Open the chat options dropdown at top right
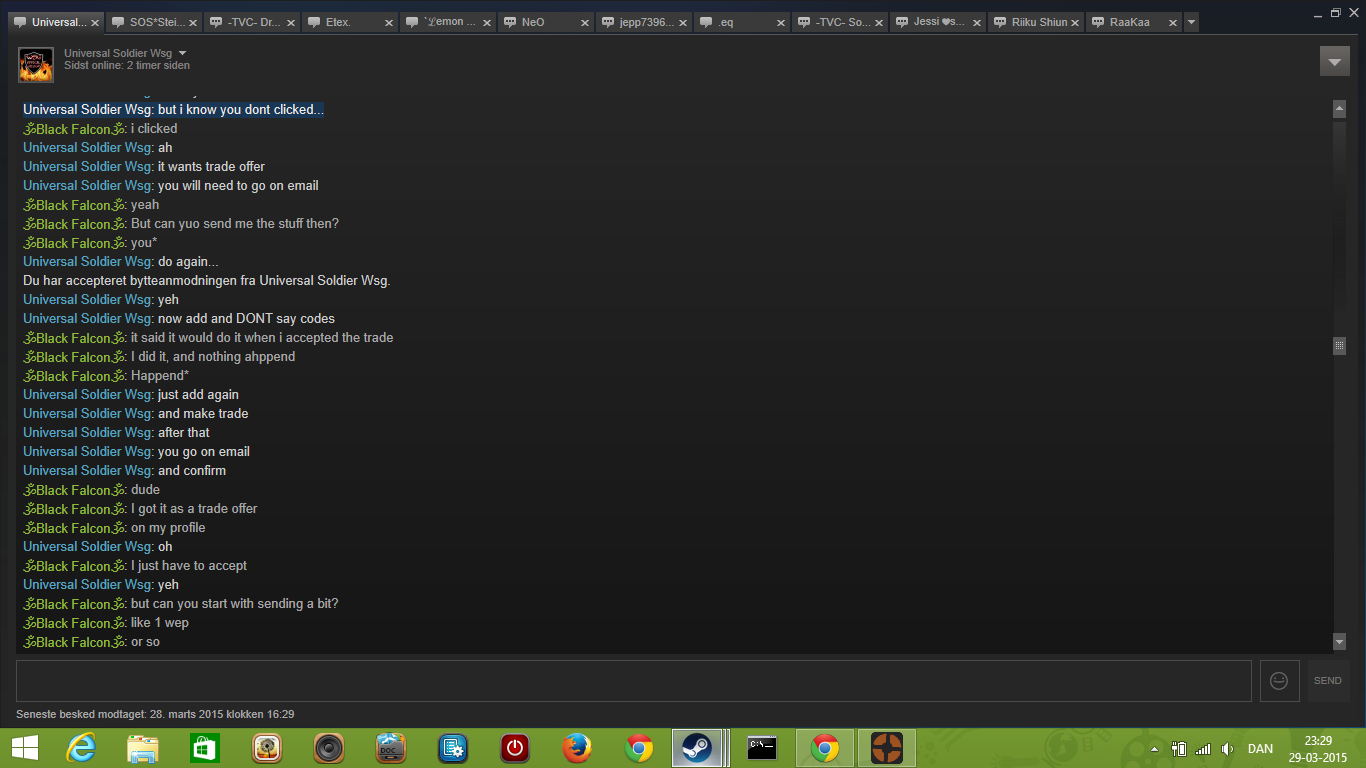This screenshot has width=1366, height=768. [x=1334, y=61]
